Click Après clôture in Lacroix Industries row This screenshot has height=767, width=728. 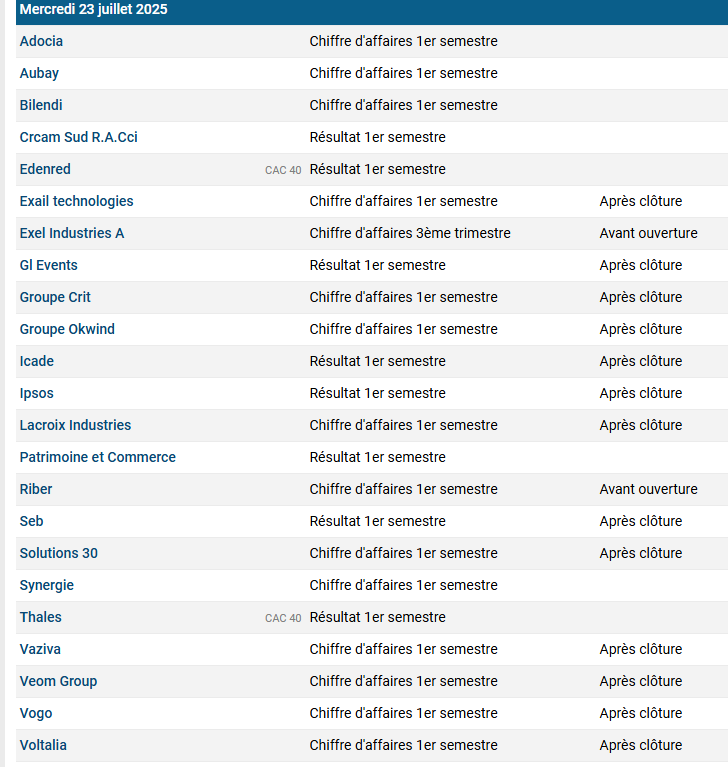click(641, 425)
